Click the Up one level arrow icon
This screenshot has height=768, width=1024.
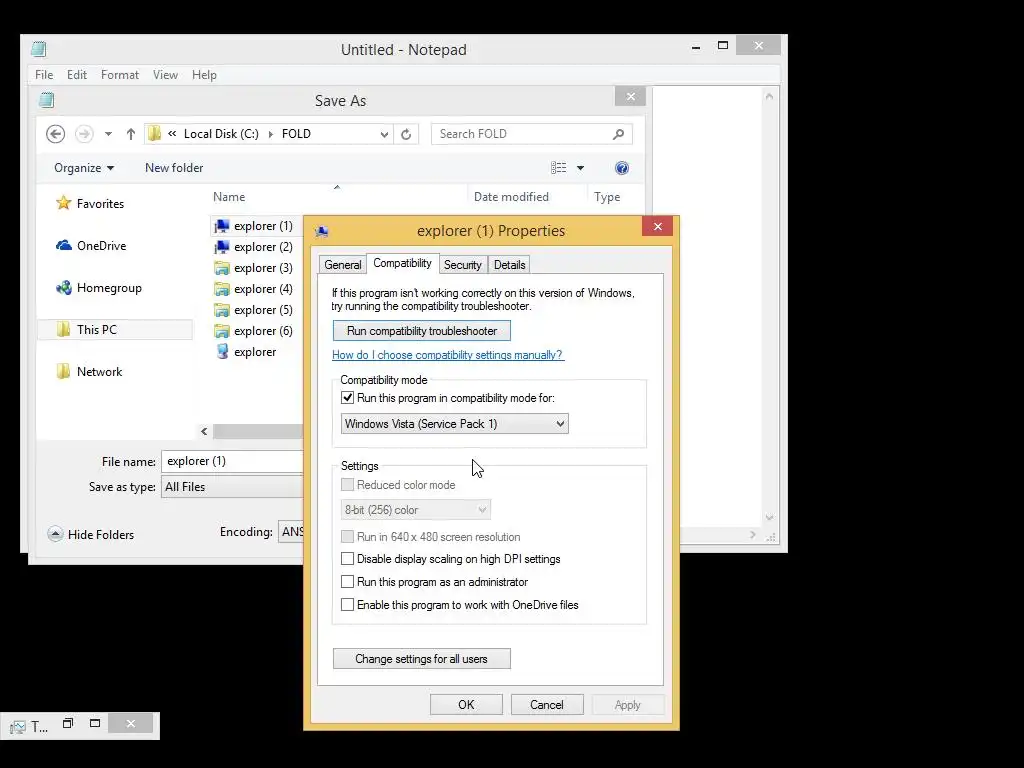point(131,134)
